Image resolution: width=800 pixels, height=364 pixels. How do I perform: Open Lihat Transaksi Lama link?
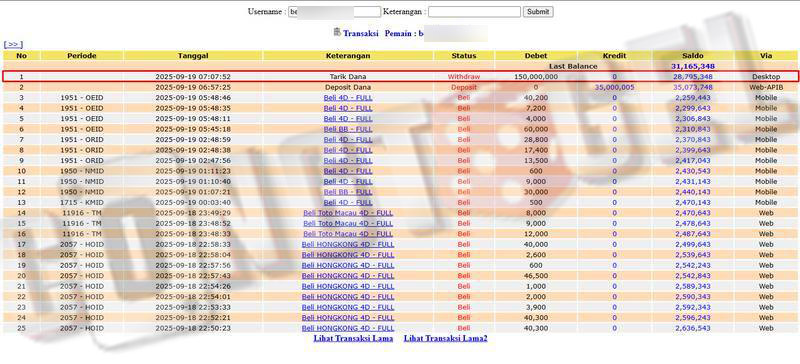[x=353, y=338]
